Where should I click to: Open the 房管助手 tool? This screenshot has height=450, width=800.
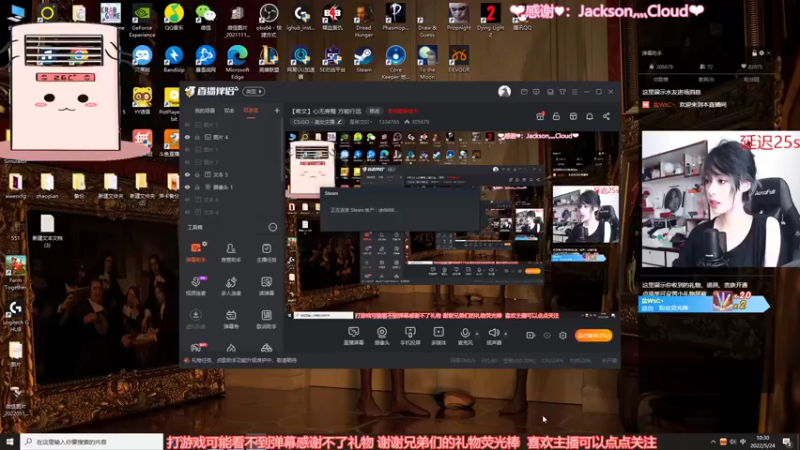(x=231, y=252)
